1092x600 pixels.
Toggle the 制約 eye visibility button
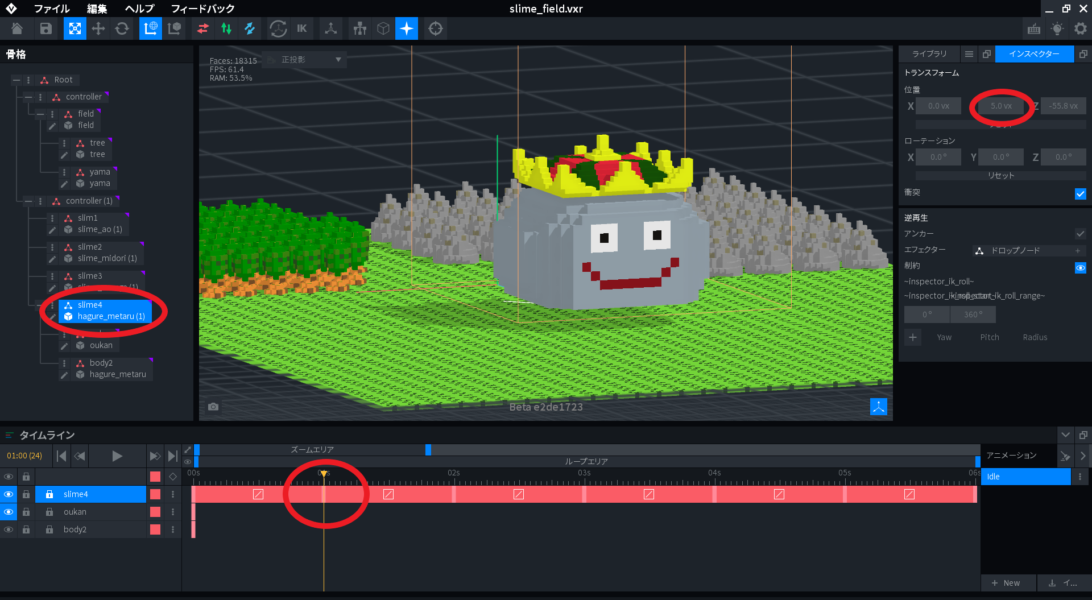pyautogui.click(x=1080, y=267)
